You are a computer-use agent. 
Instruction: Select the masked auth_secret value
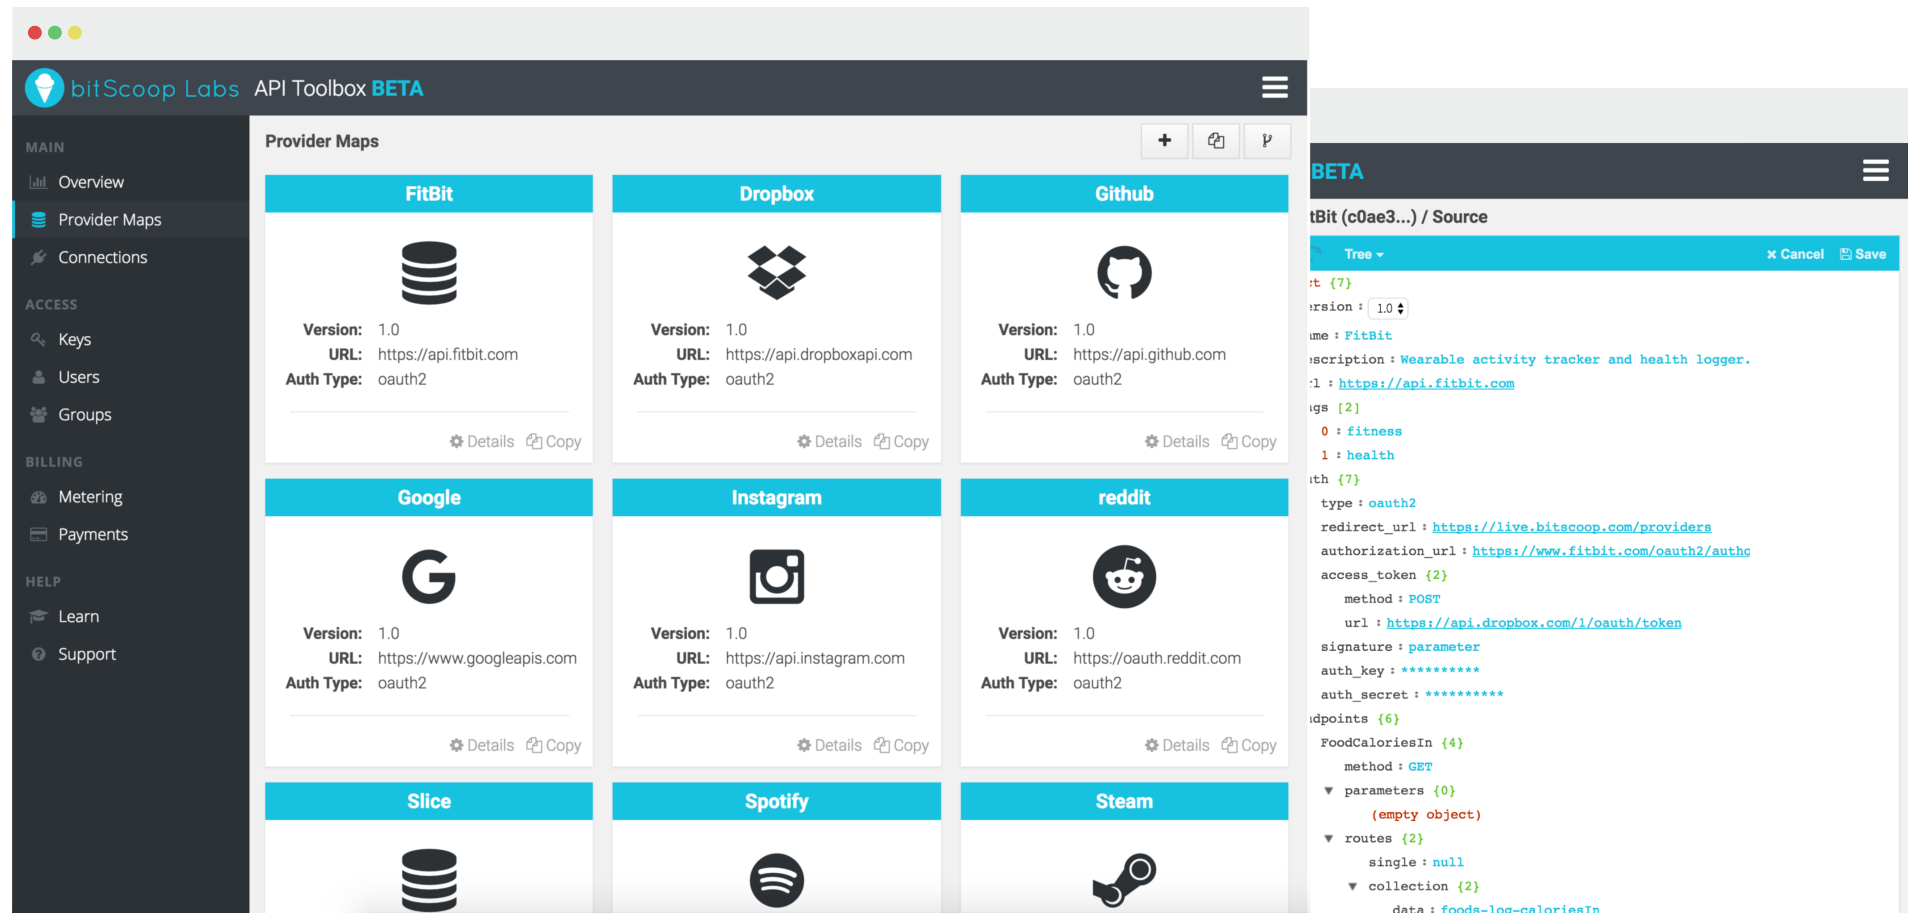[1464, 695]
